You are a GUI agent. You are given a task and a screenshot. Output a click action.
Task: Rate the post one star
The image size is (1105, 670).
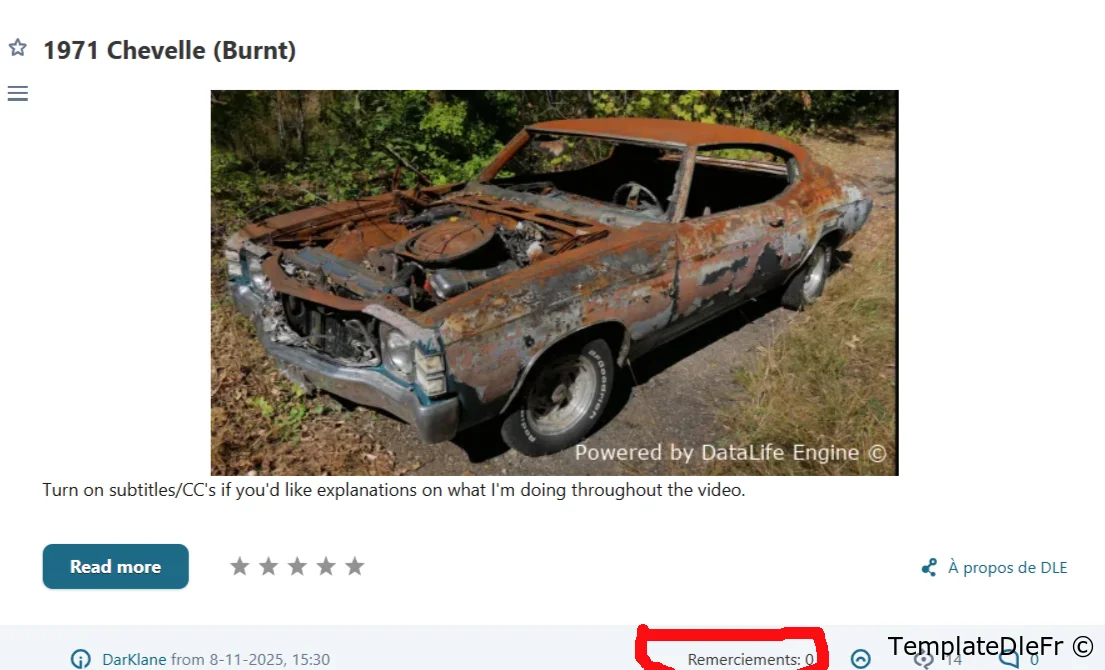[240, 566]
